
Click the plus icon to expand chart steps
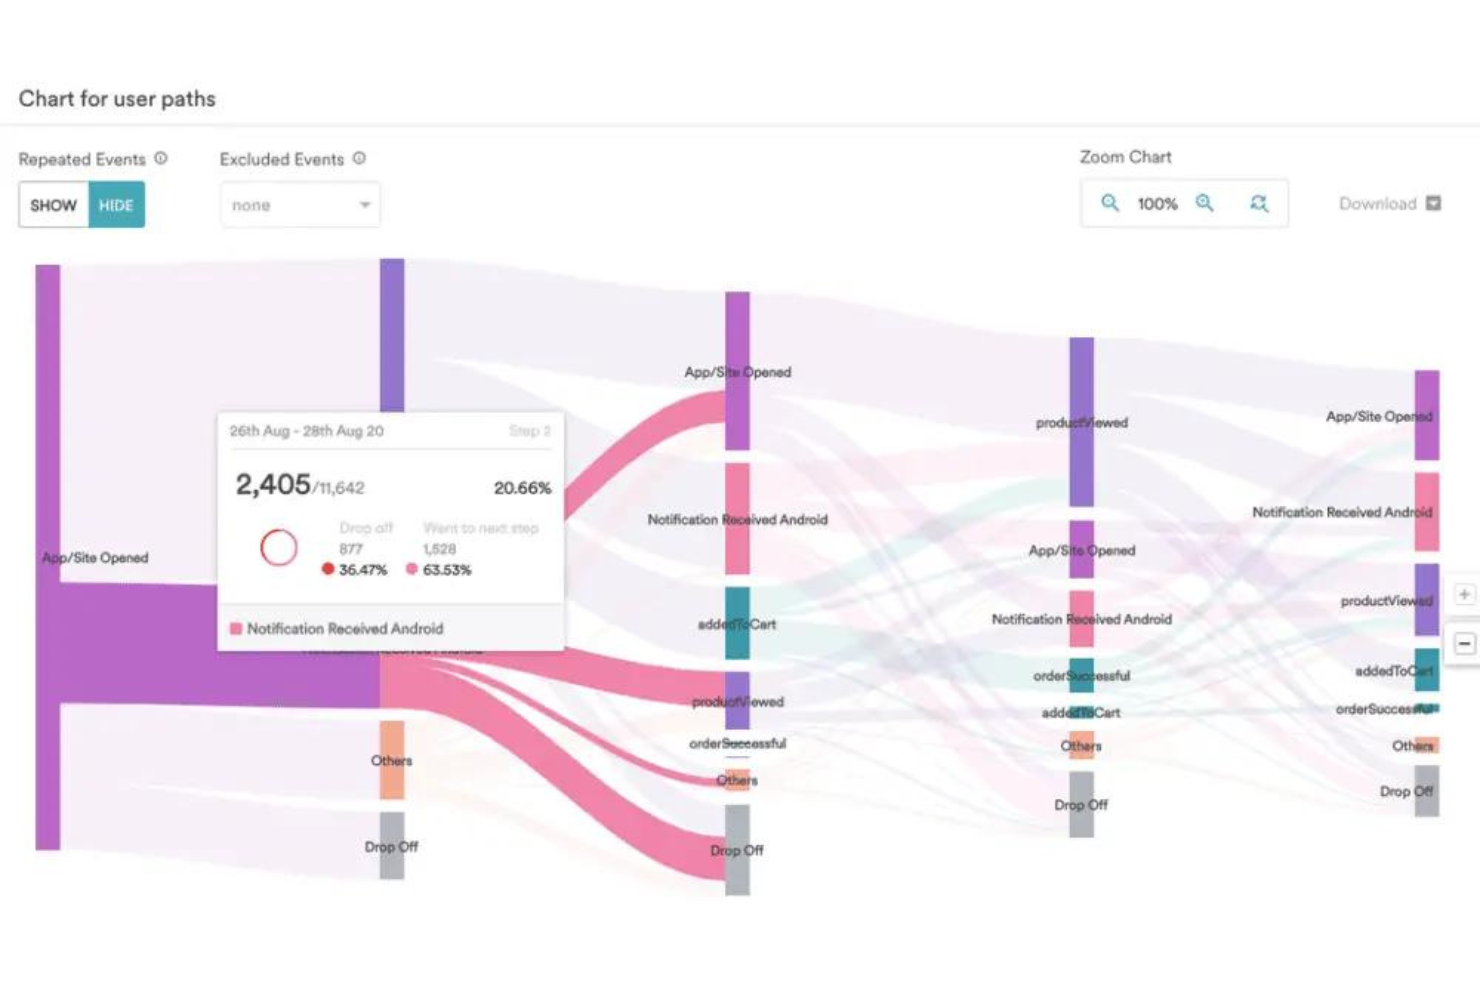tap(1464, 593)
